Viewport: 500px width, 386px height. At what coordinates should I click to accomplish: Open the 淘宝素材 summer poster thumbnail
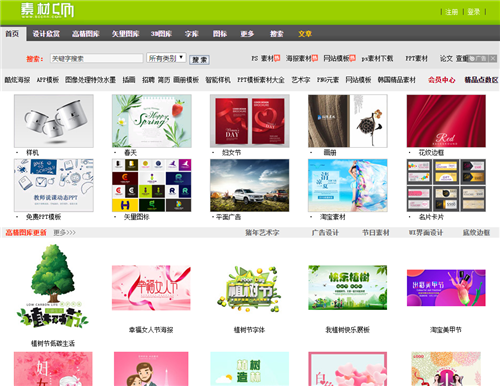pyautogui.click(x=348, y=185)
